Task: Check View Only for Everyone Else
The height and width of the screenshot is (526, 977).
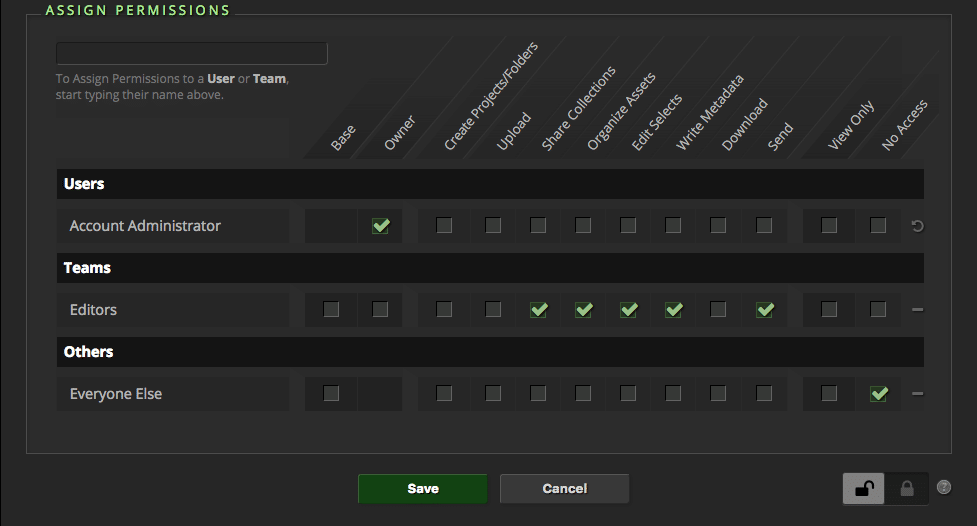Action: tap(829, 394)
